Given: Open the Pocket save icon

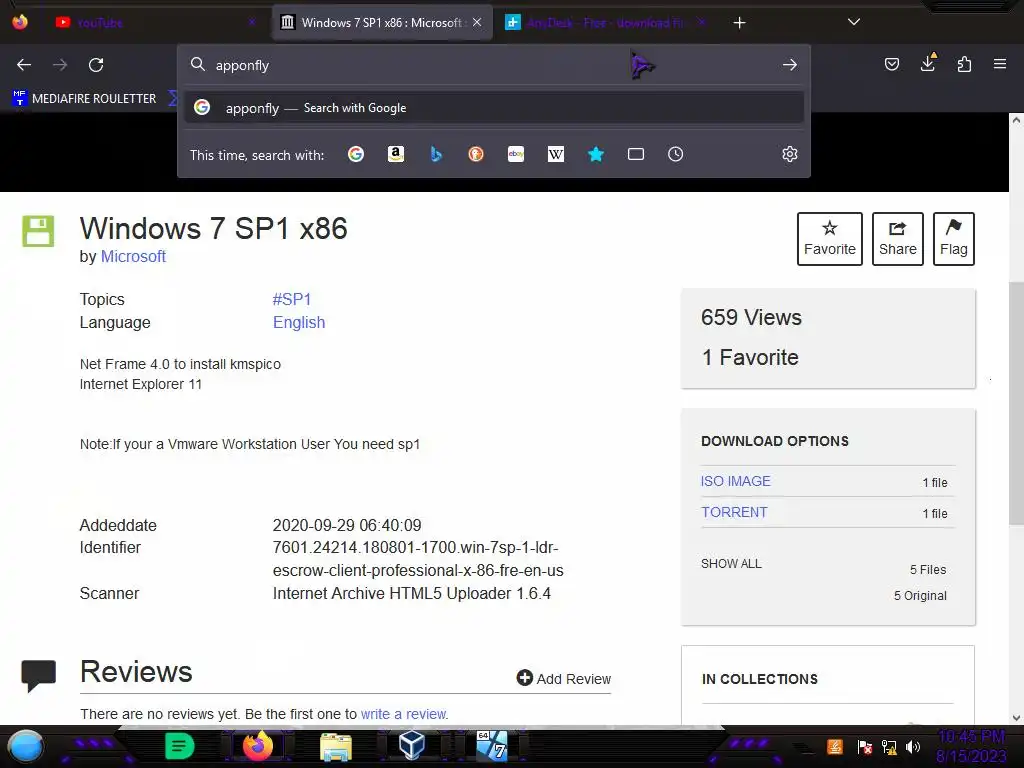Looking at the screenshot, I should click(891, 64).
